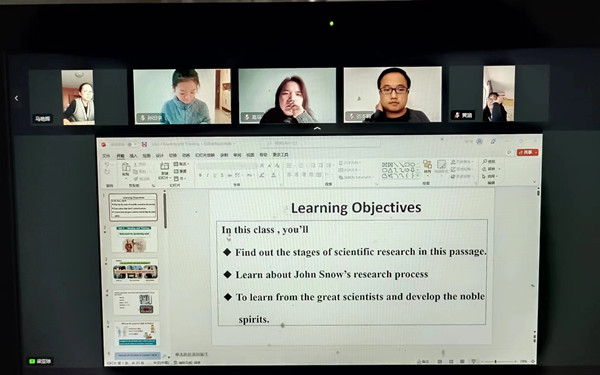This screenshot has width=600, height=375.
Task: Select the second slide thumbnail
Action: 134,239
